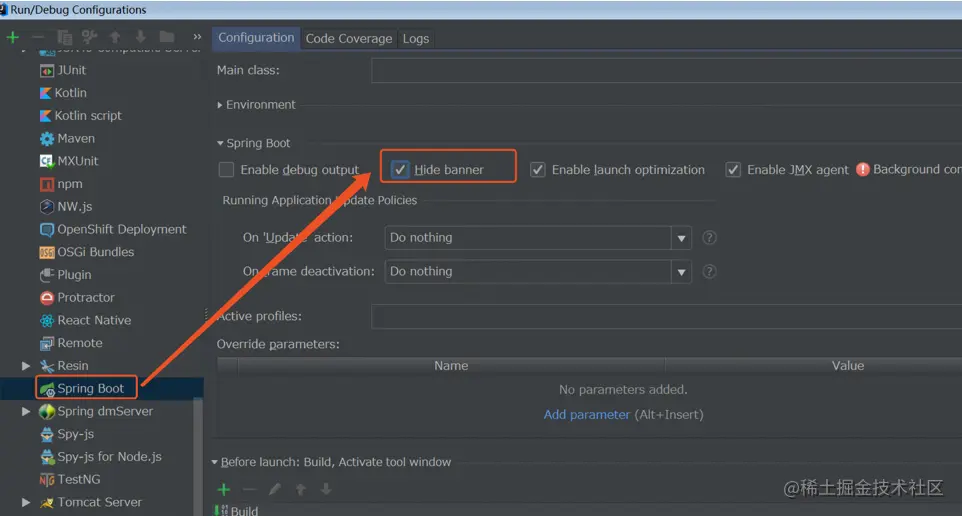Viewport: 962px width, 516px height.
Task: Click the Remove Configuration minus icon
Action: [38, 37]
